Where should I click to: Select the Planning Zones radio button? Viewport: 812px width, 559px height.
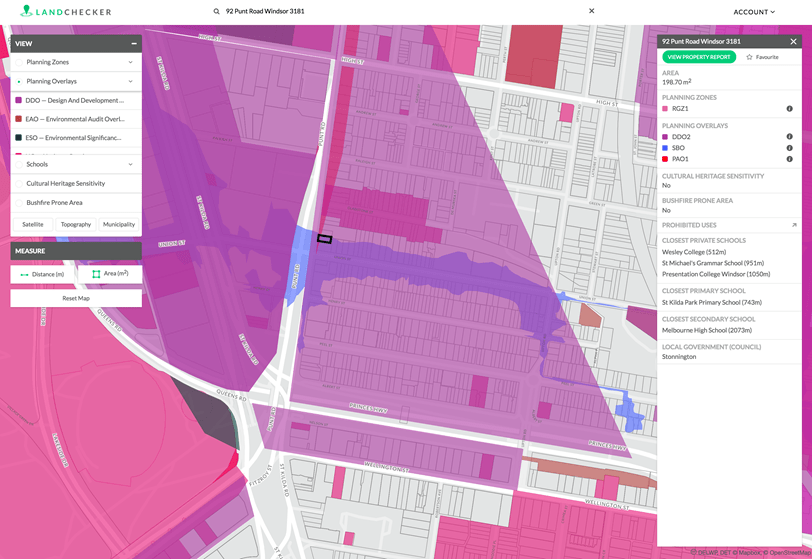click(19, 62)
